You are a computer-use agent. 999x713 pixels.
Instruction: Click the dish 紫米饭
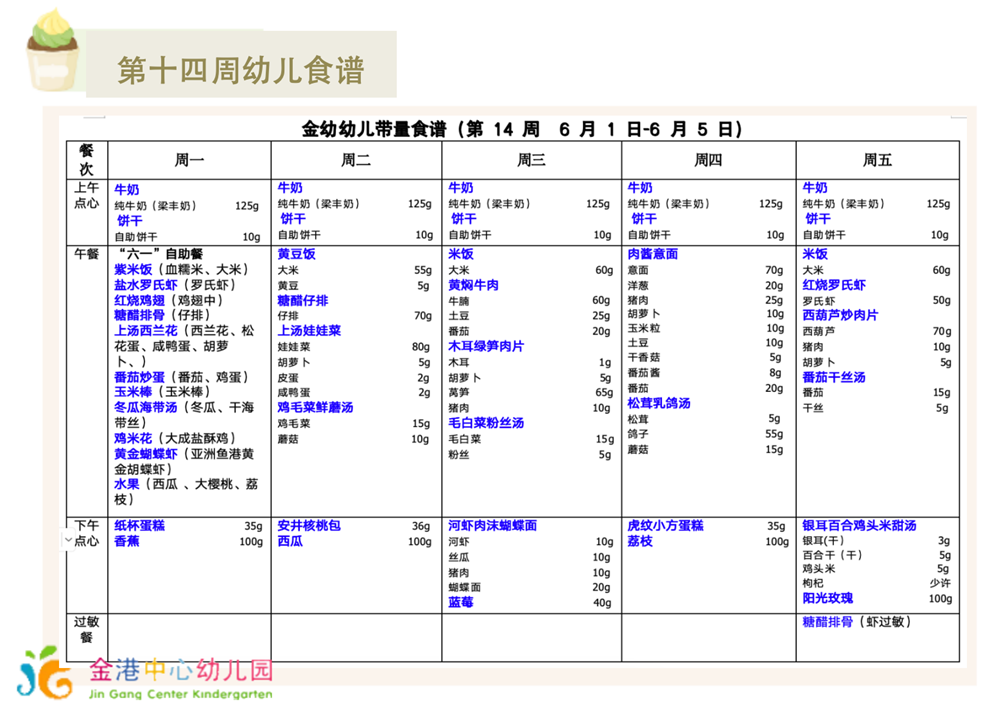click(x=133, y=270)
